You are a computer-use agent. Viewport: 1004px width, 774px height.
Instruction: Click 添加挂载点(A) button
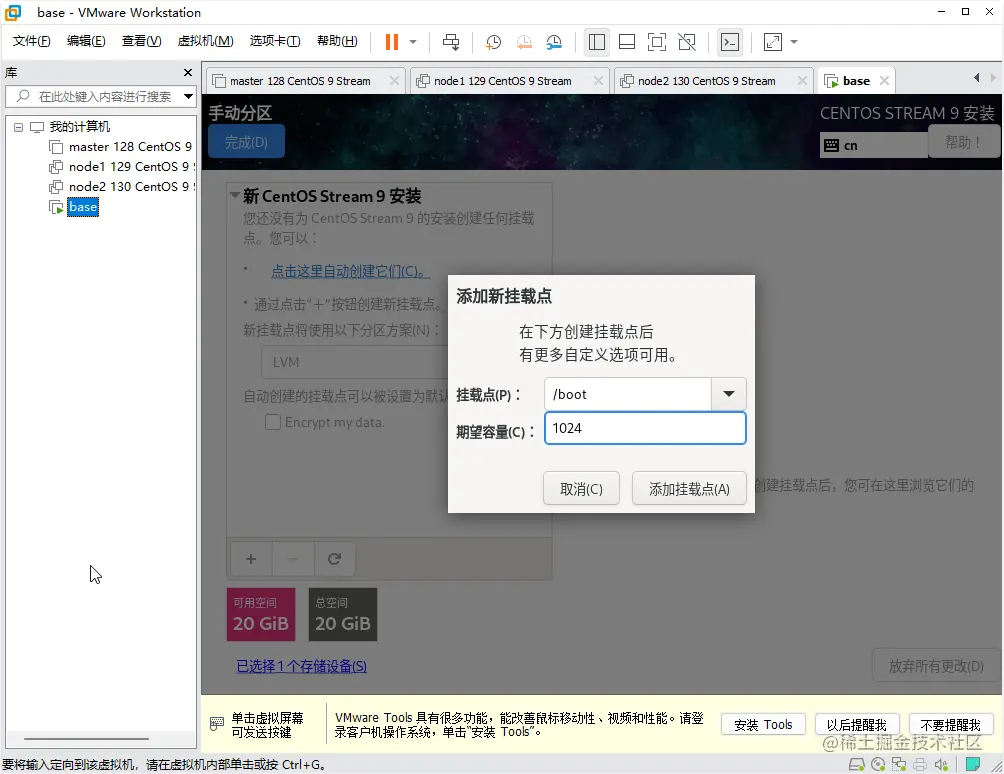click(x=689, y=488)
